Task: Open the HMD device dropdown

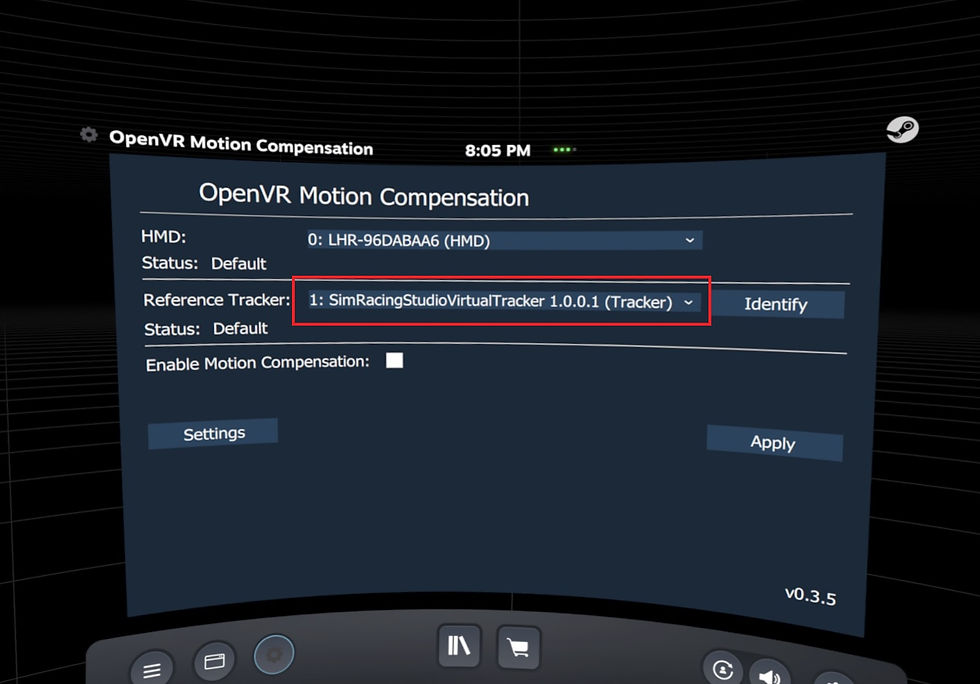Action: 504,240
